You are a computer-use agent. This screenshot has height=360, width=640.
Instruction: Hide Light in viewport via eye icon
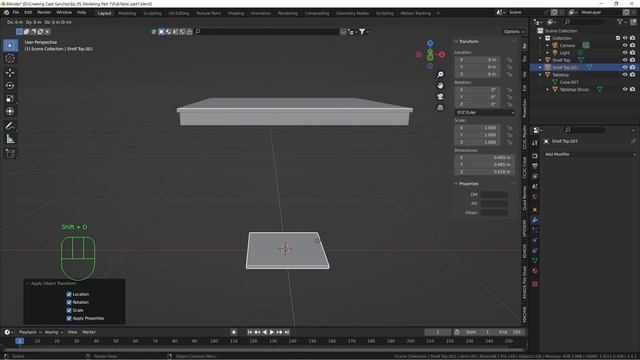coord(625,53)
